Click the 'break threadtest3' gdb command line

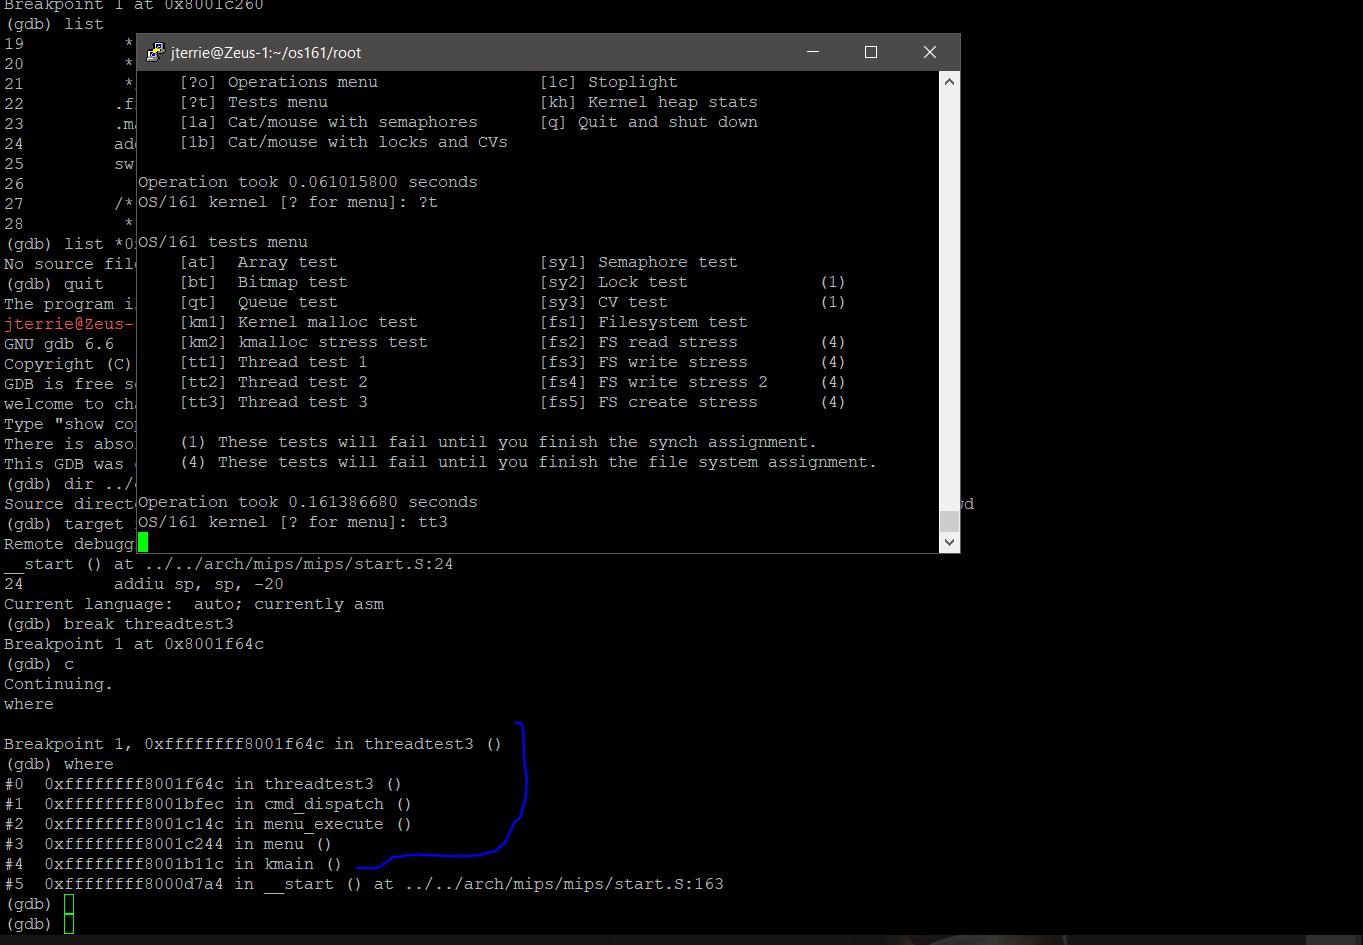(x=119, y=624)
